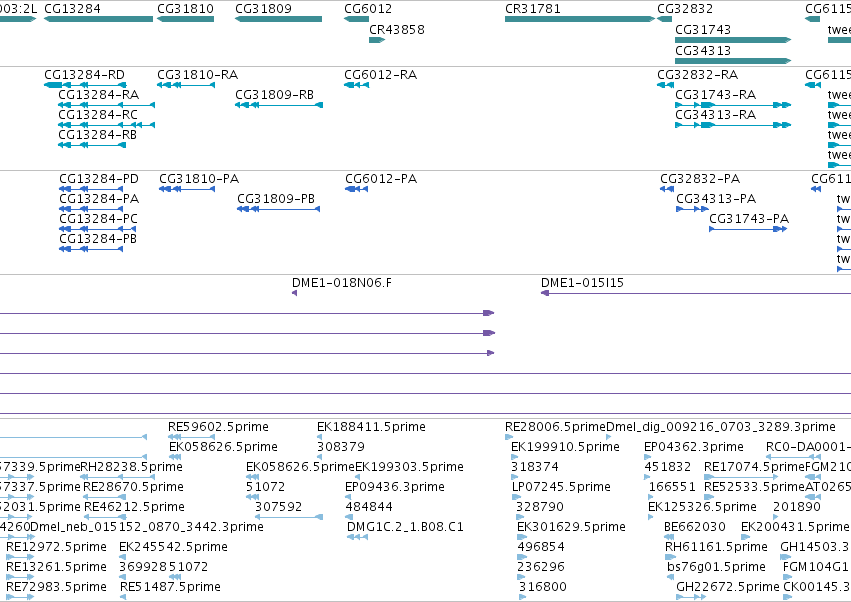Select EST bs76g01.5prime
851x602 pixels.
(671, 577)
